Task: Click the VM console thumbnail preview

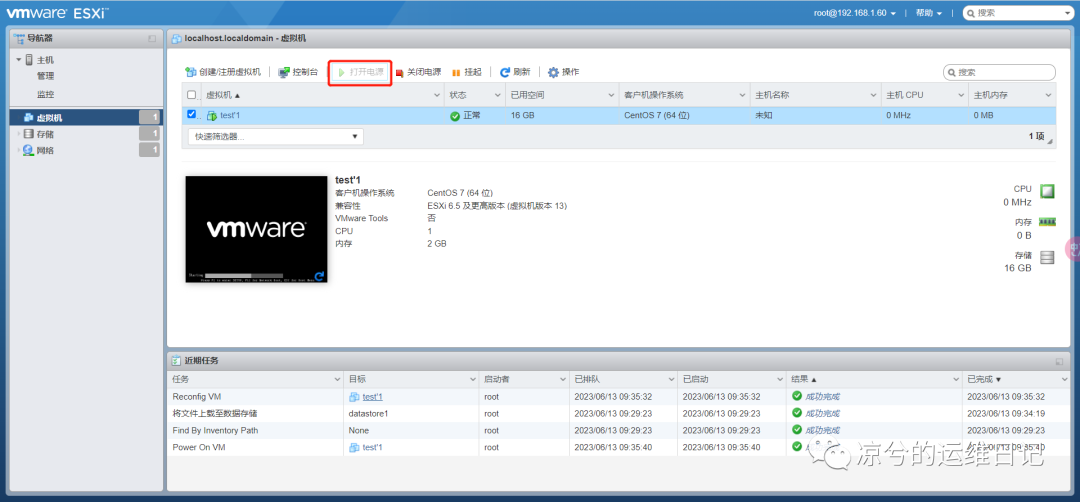Action: point(256,229)
